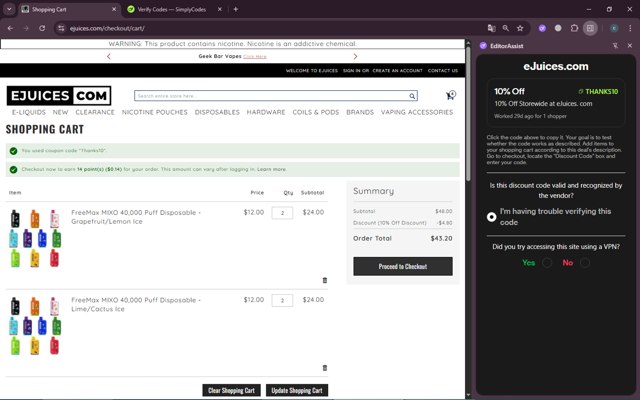Click Proceed to Checkout button
Viewport: 640px width, 400px height.
pyautogui.click(x=403, y=267)
